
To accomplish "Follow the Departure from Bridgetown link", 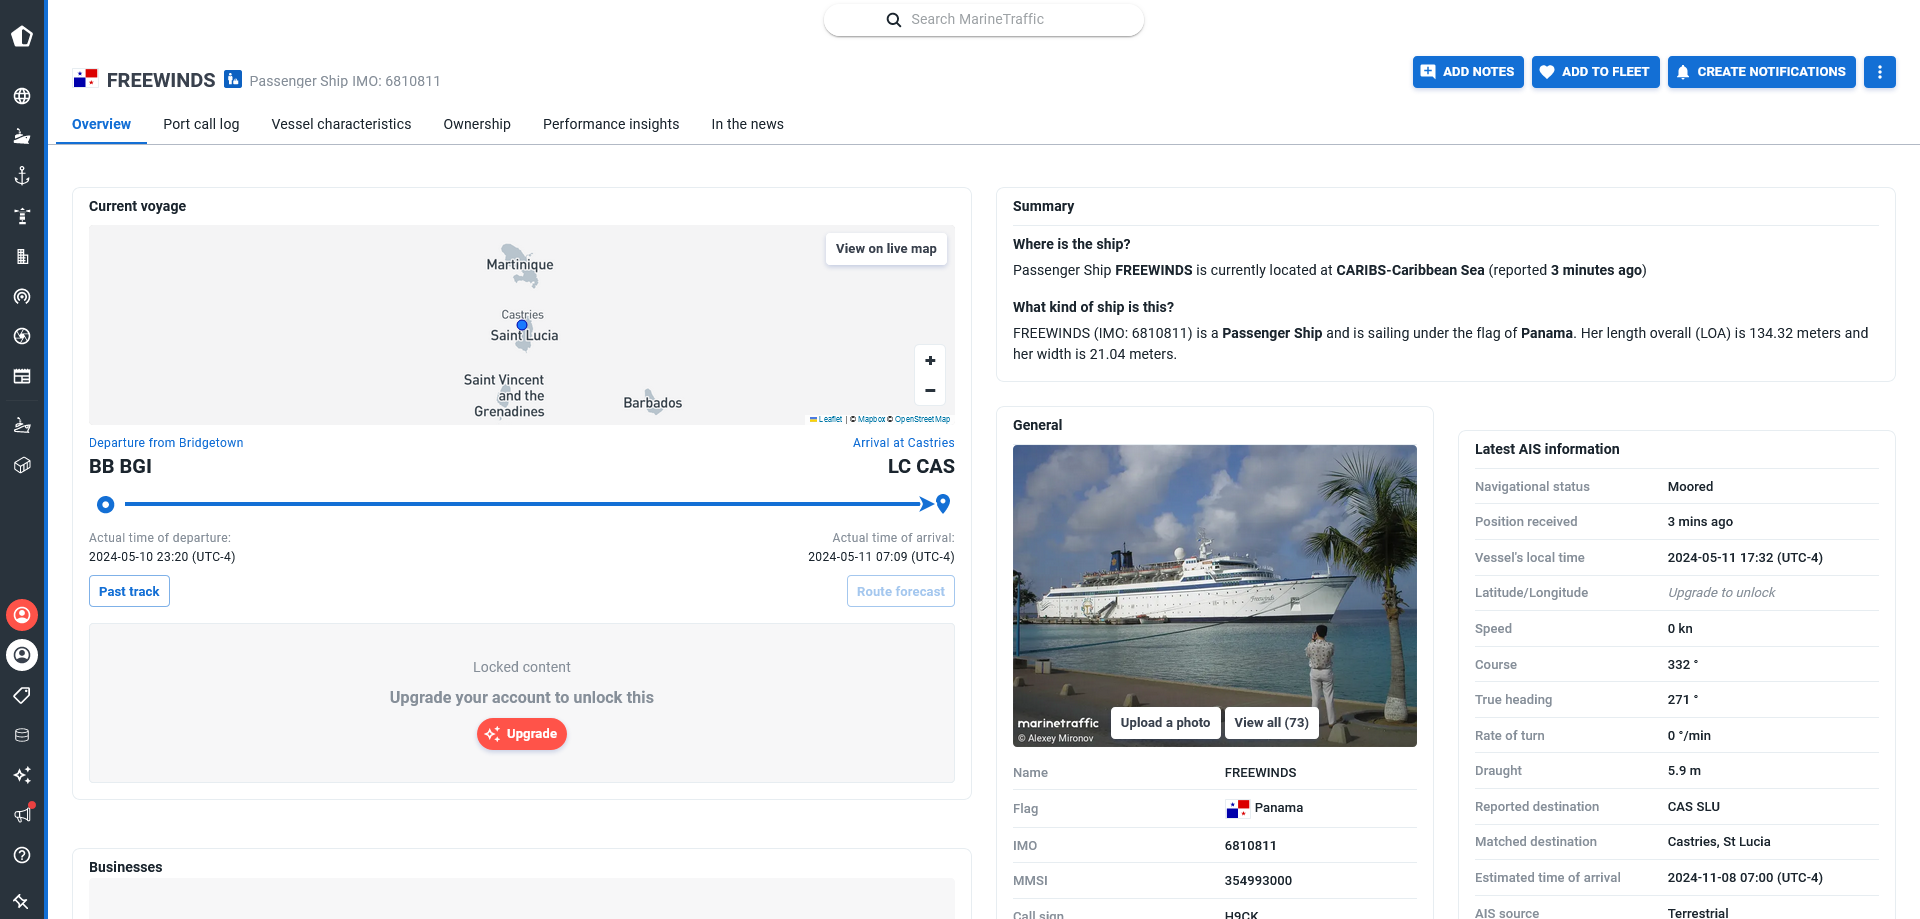I will click(x=166, y=443).
